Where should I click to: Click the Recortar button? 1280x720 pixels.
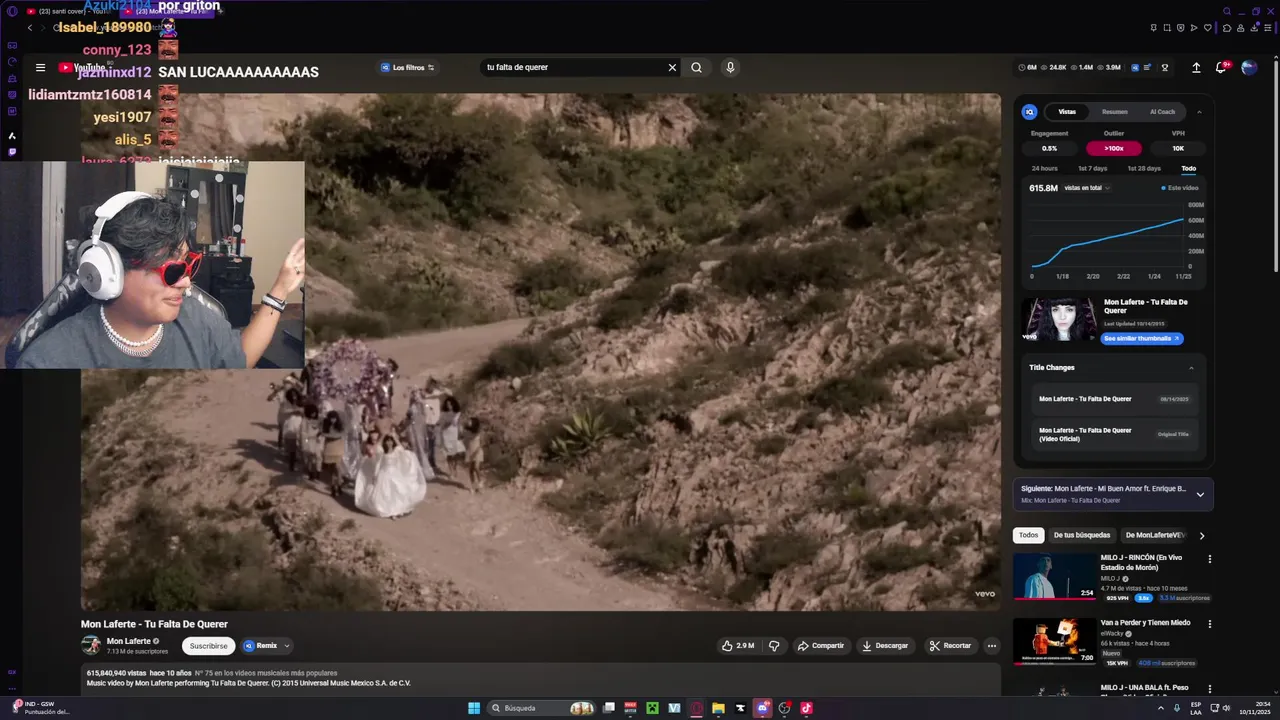pyautogui.click(x=950, y=646)
